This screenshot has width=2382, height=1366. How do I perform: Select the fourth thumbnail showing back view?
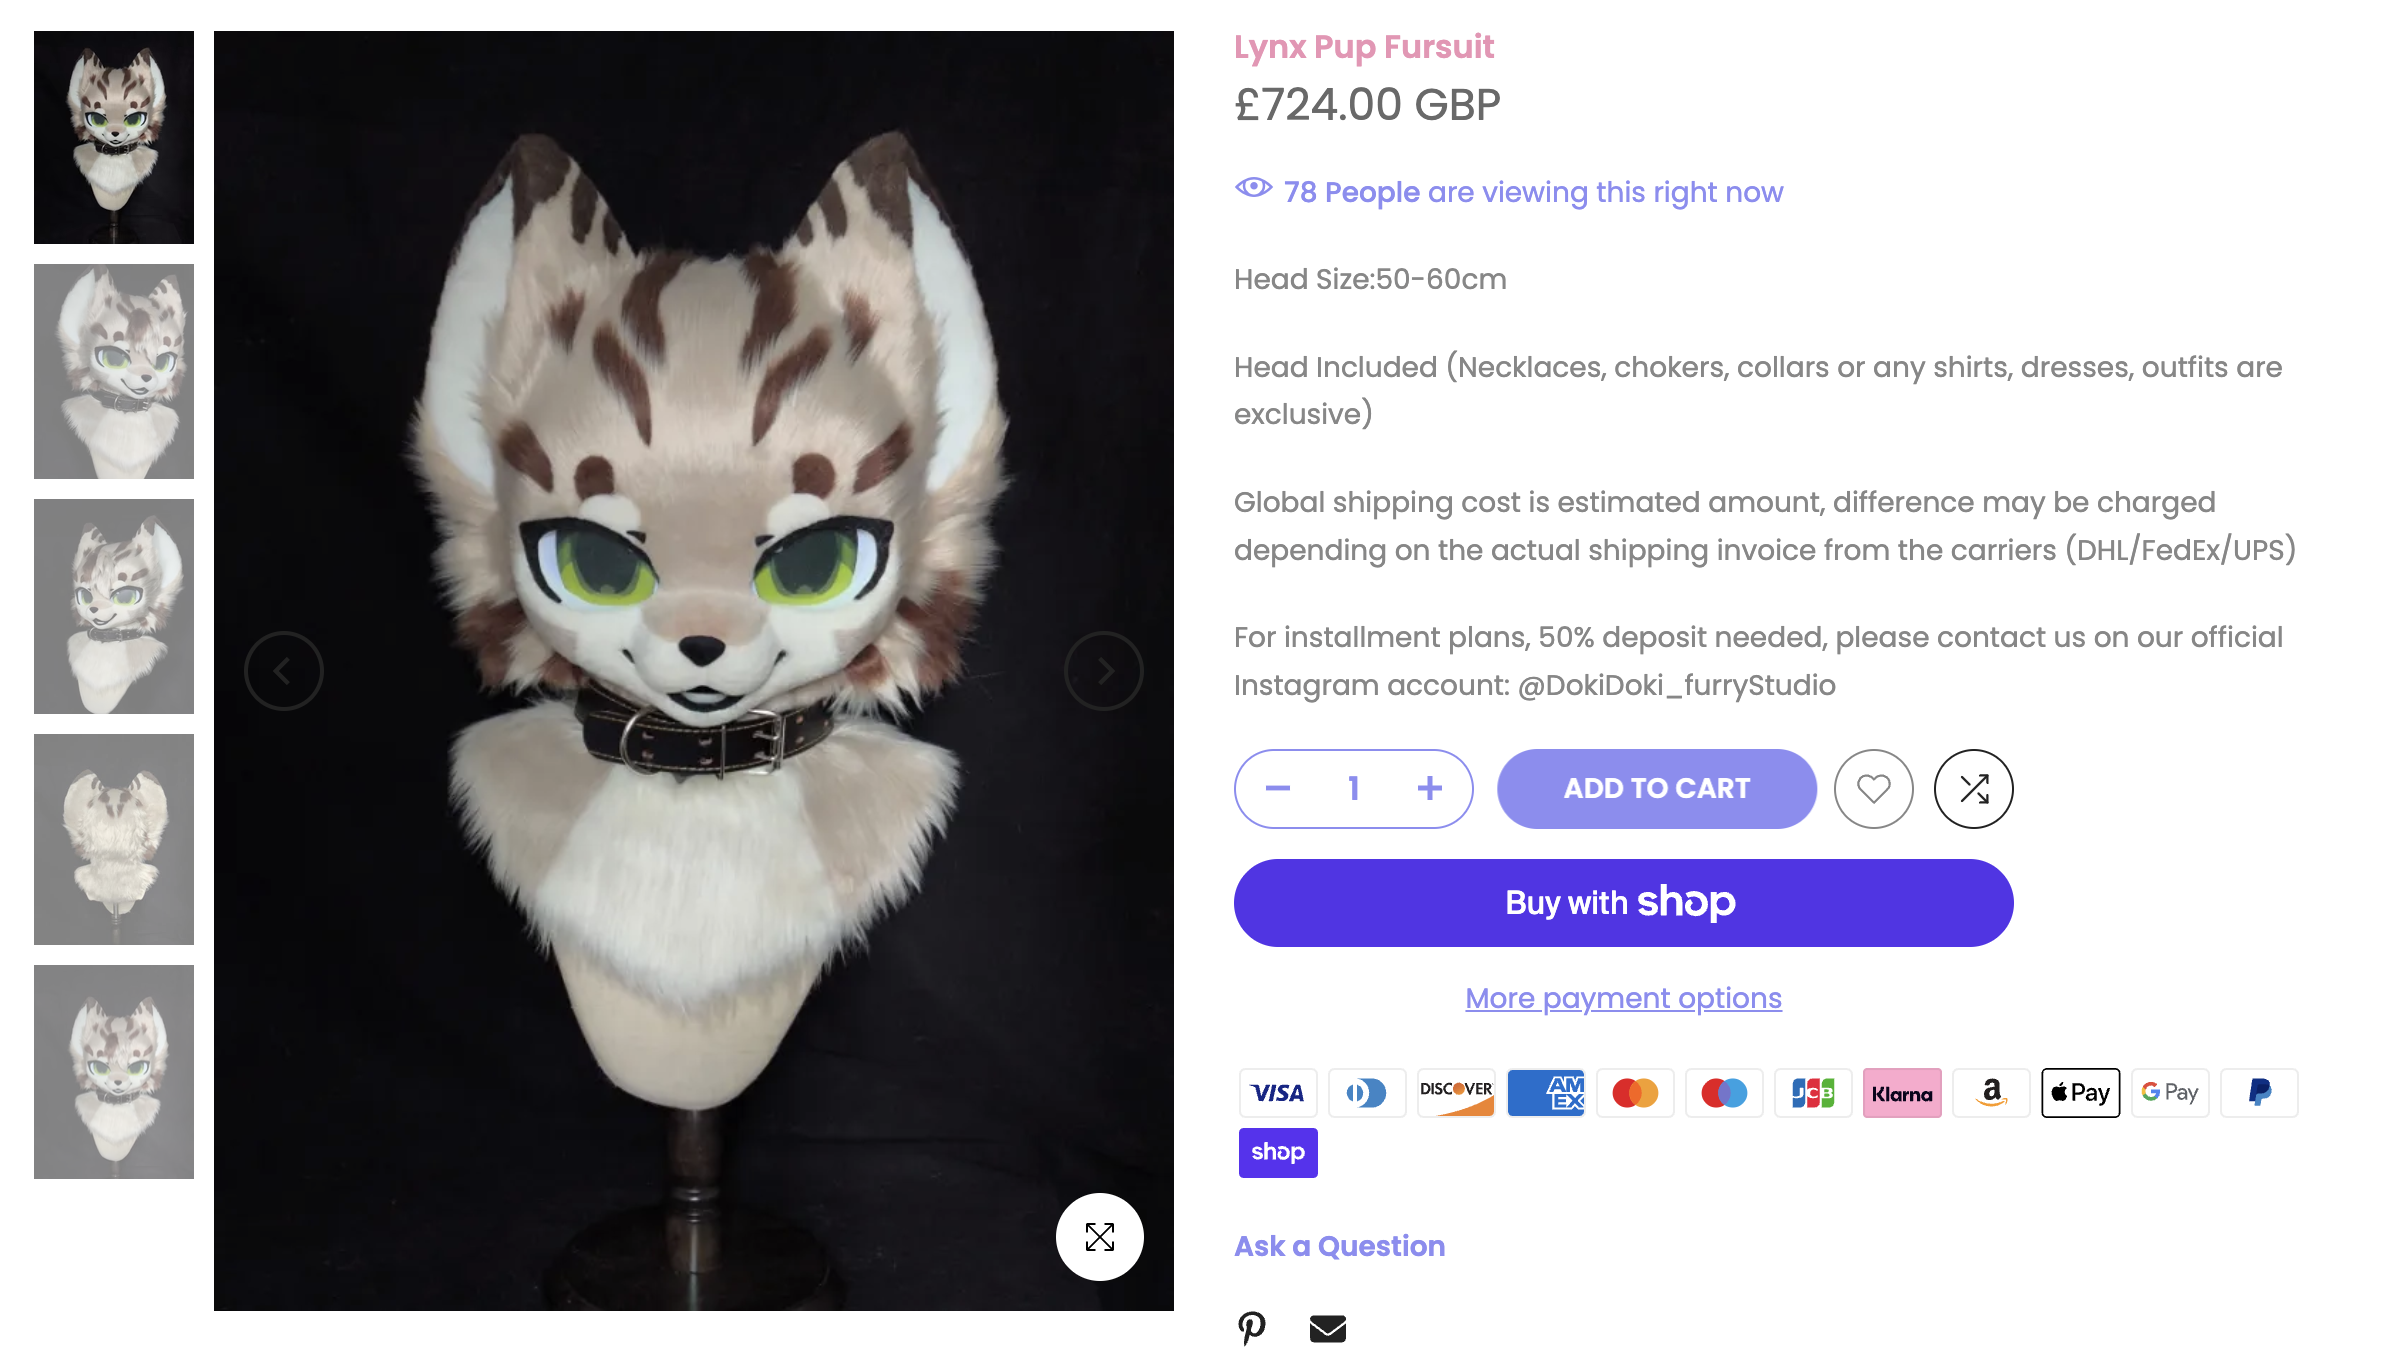(114, 839)
